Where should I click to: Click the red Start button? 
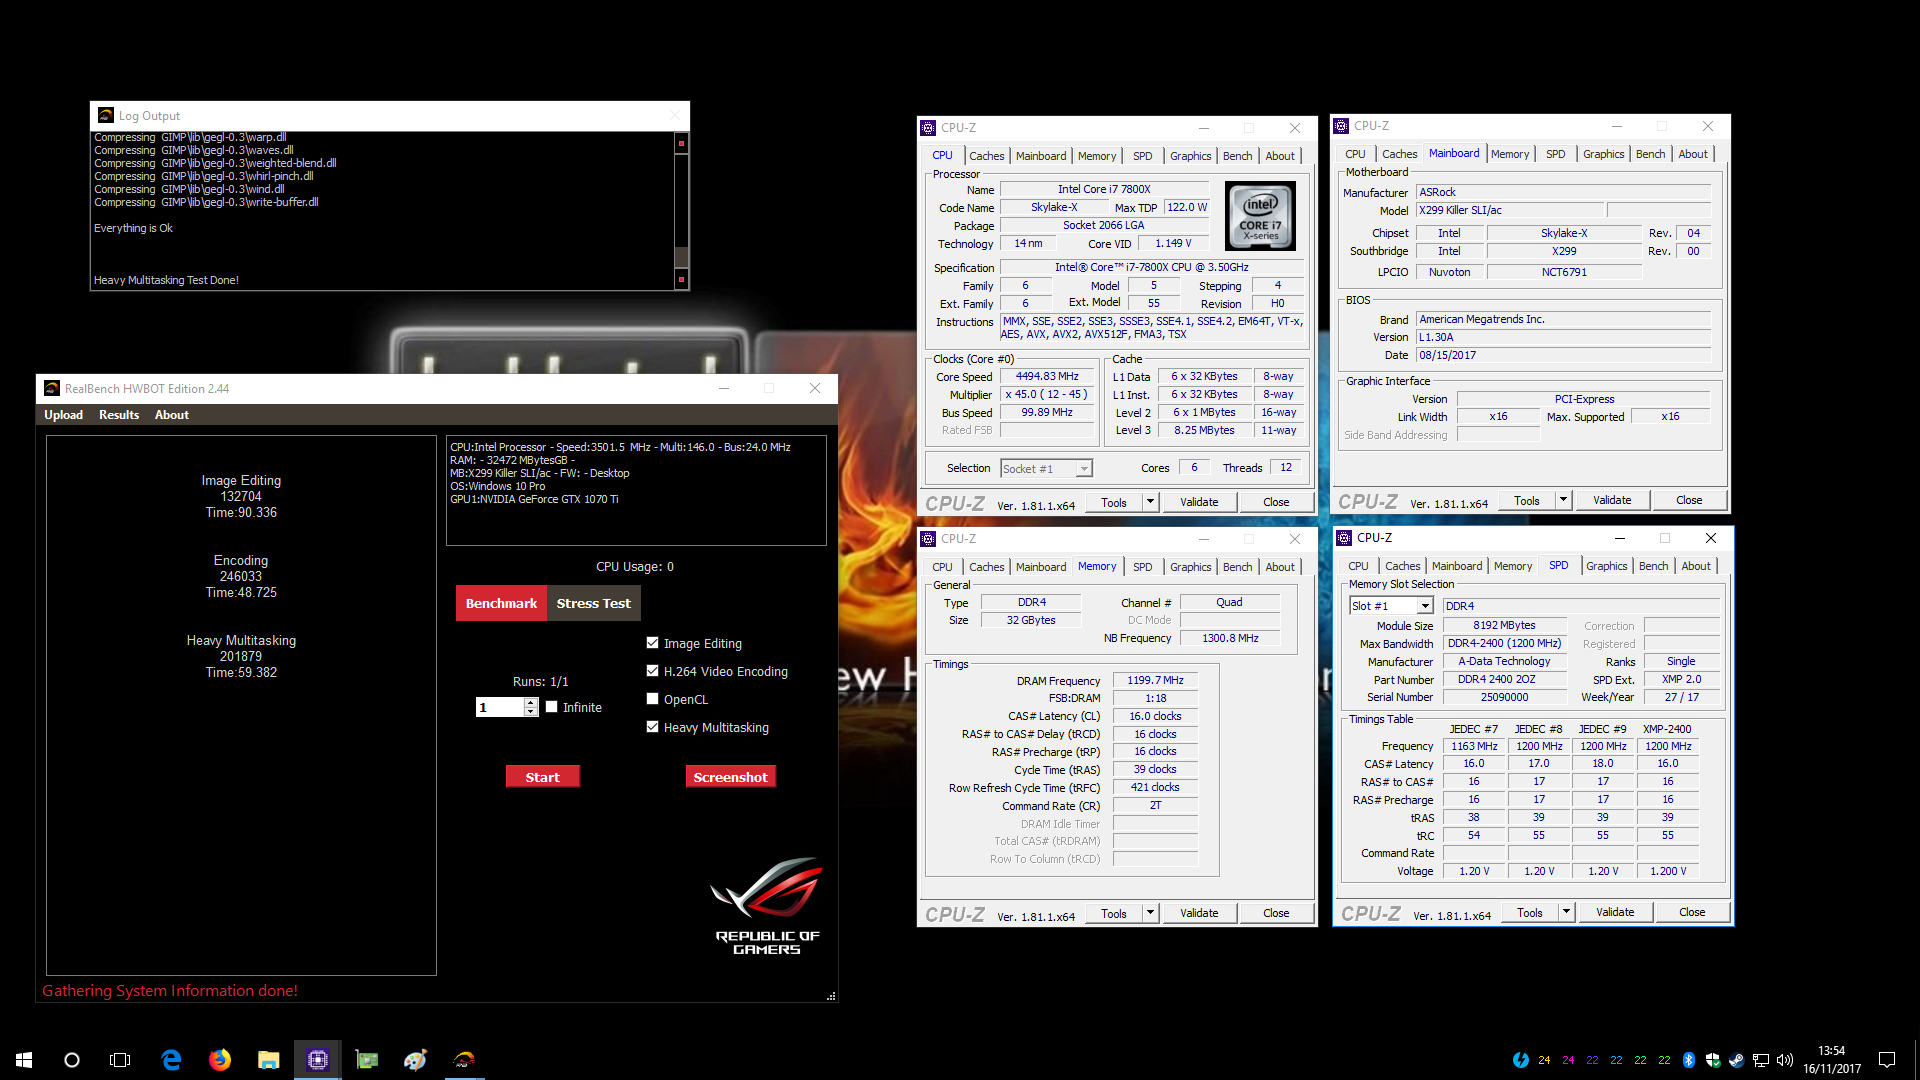click(543, 777)
